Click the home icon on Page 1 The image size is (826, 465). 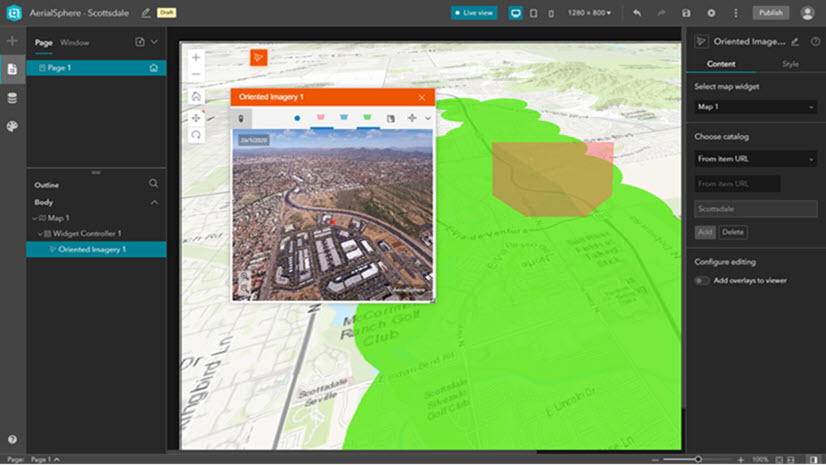tap(153, 68)
